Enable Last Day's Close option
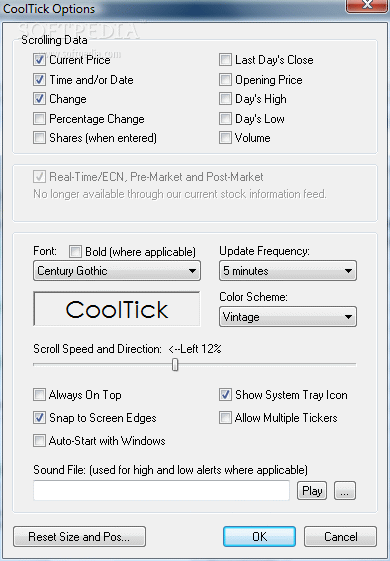 click(225, 60)
